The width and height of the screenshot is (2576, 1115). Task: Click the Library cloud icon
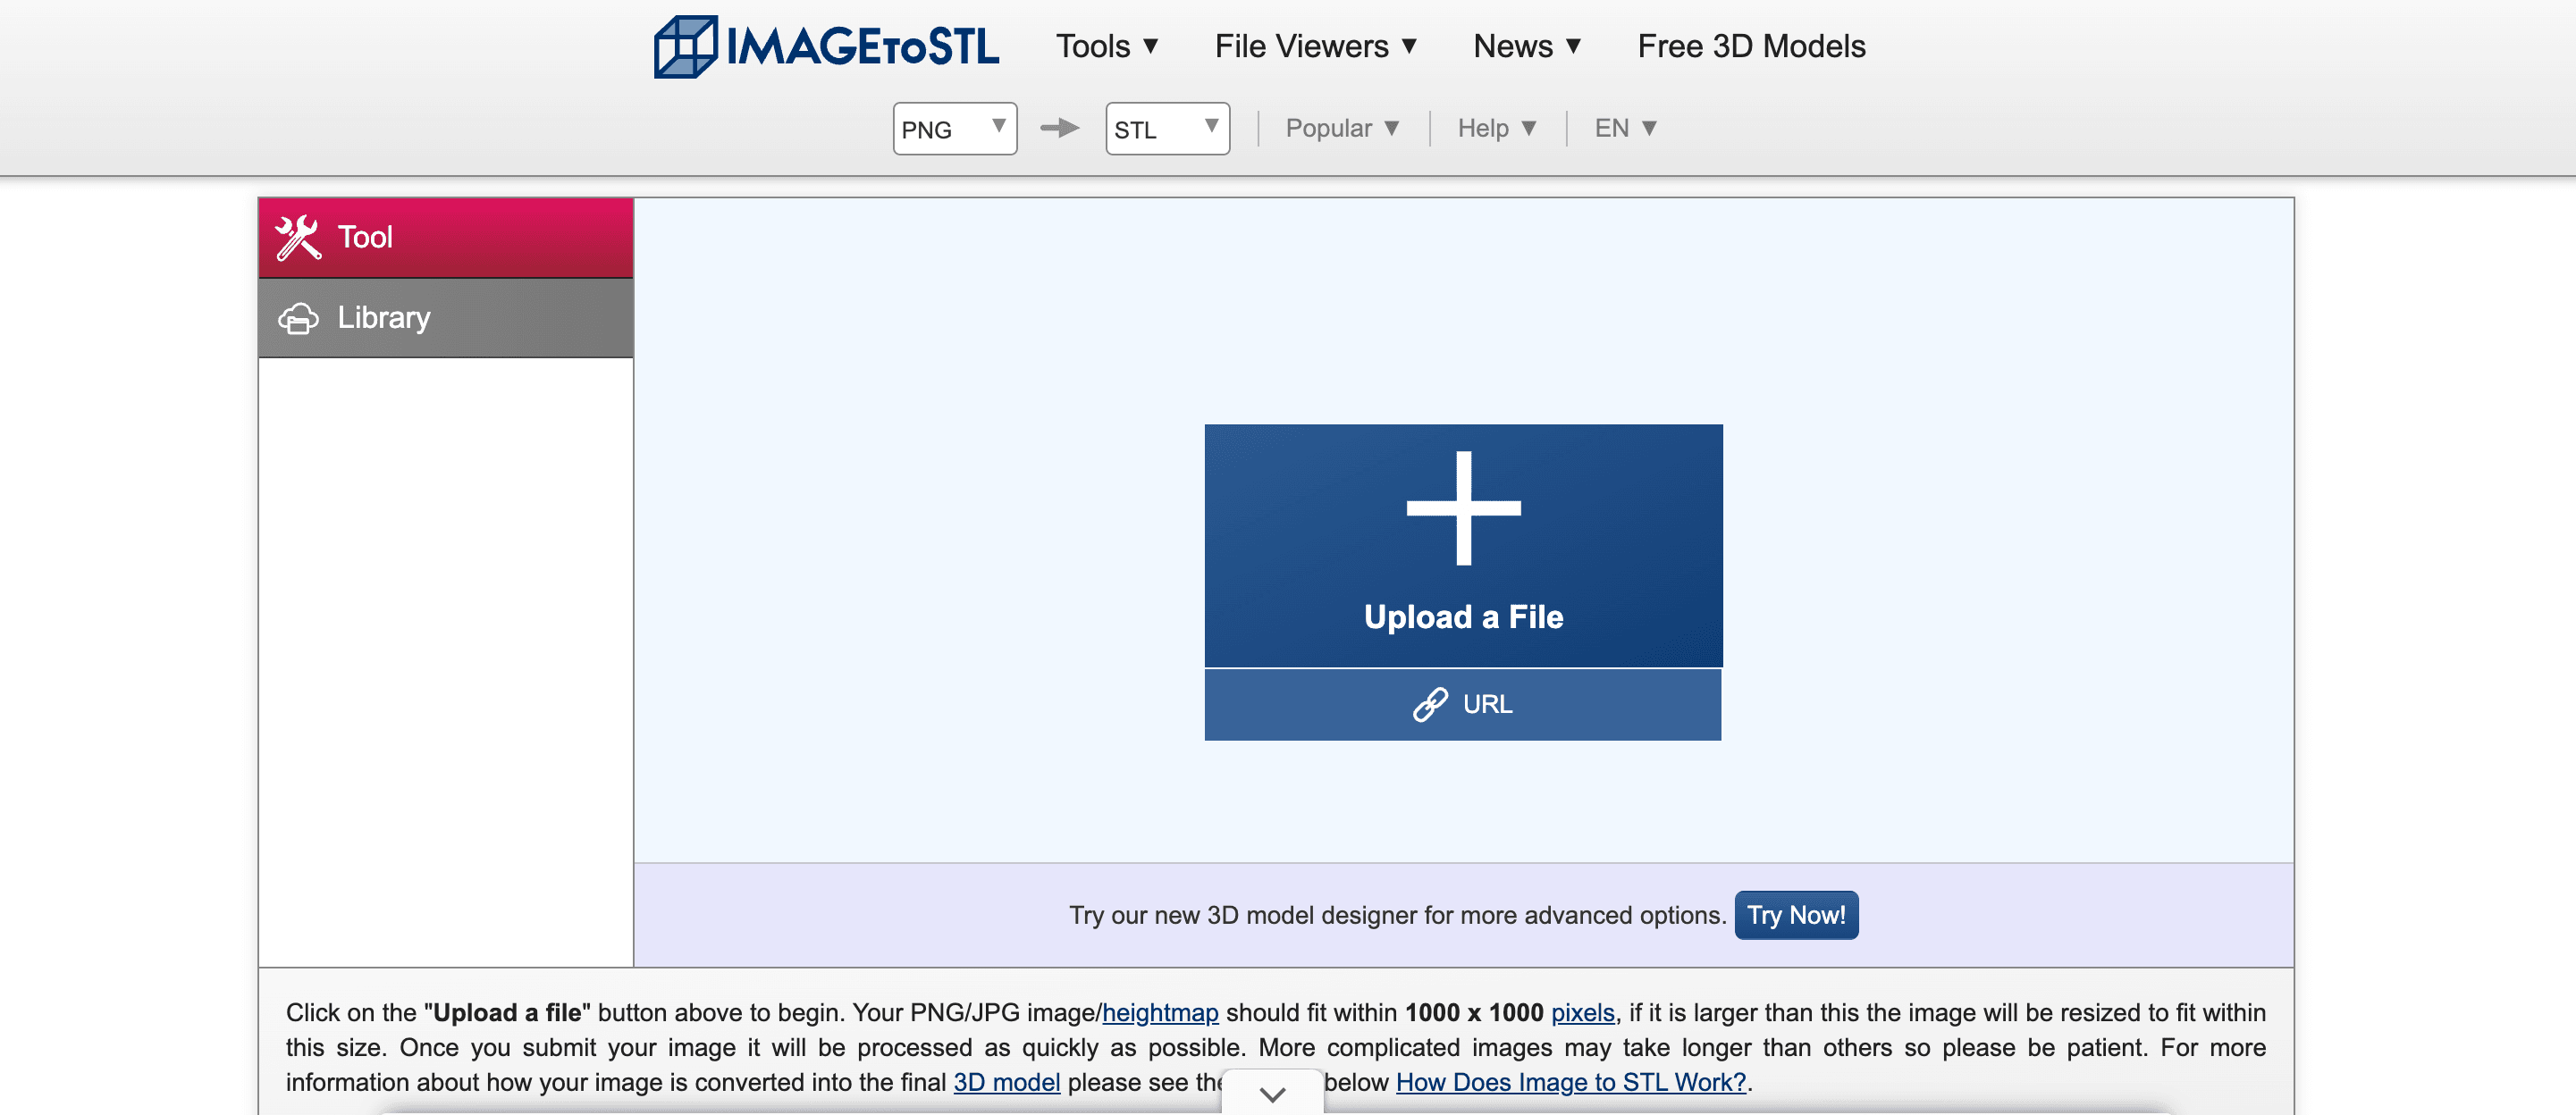pyautogui.click(x=298, y=318)
